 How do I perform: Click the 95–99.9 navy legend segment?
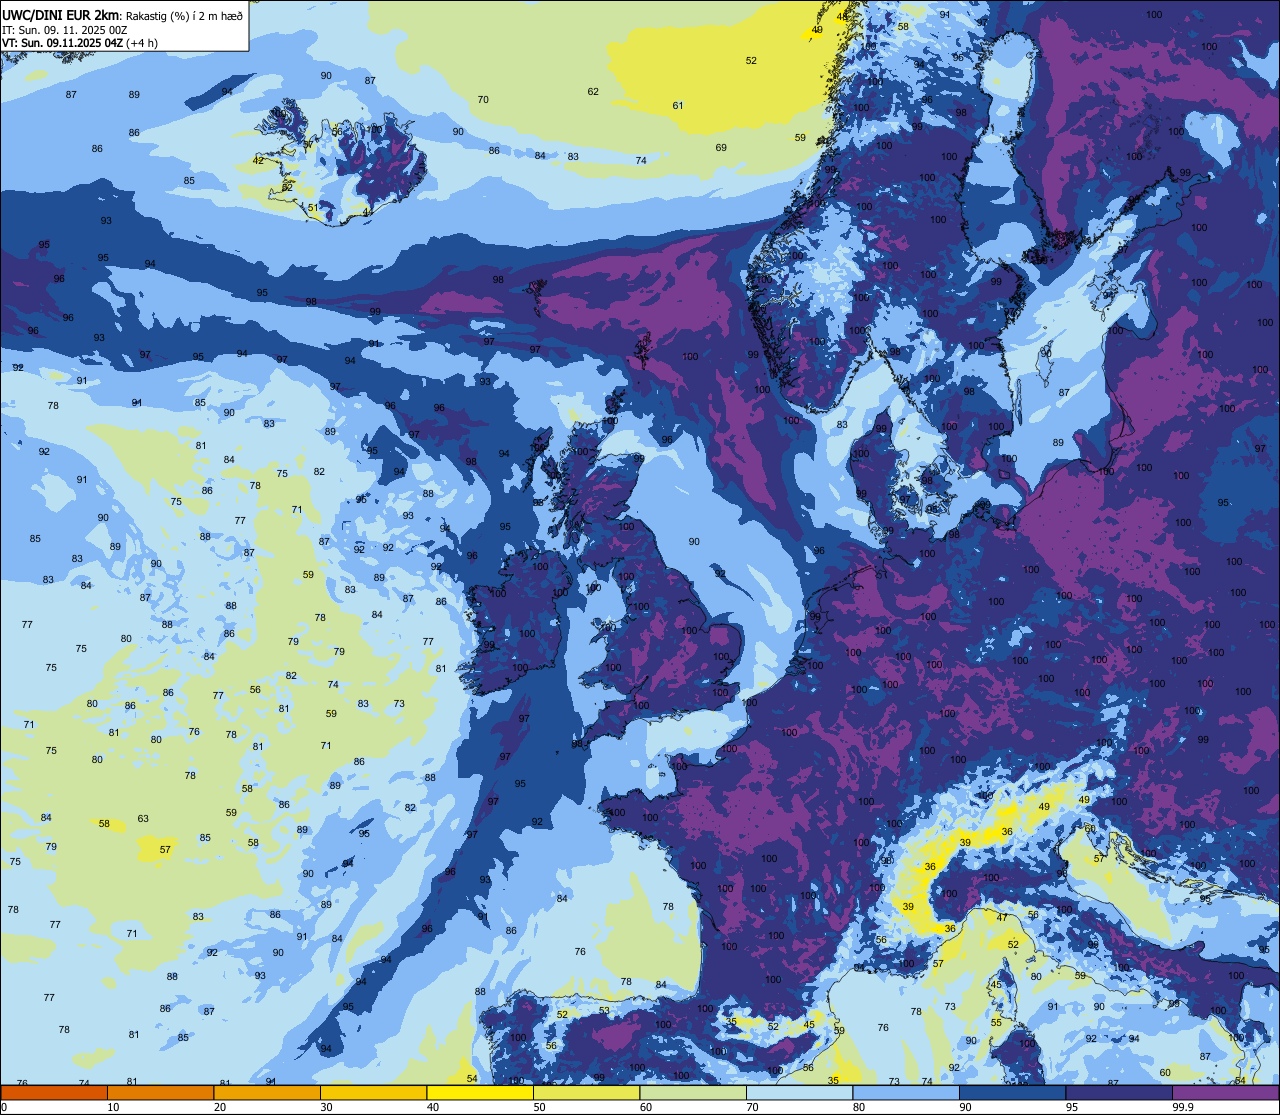coord(1119,1093)
